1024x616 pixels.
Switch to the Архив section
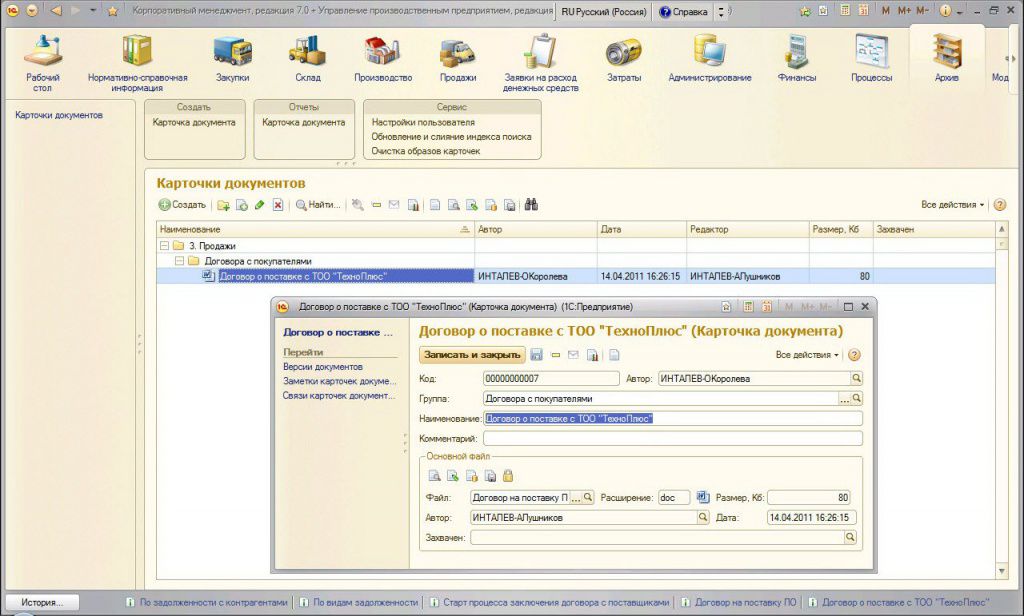(946, 59)
